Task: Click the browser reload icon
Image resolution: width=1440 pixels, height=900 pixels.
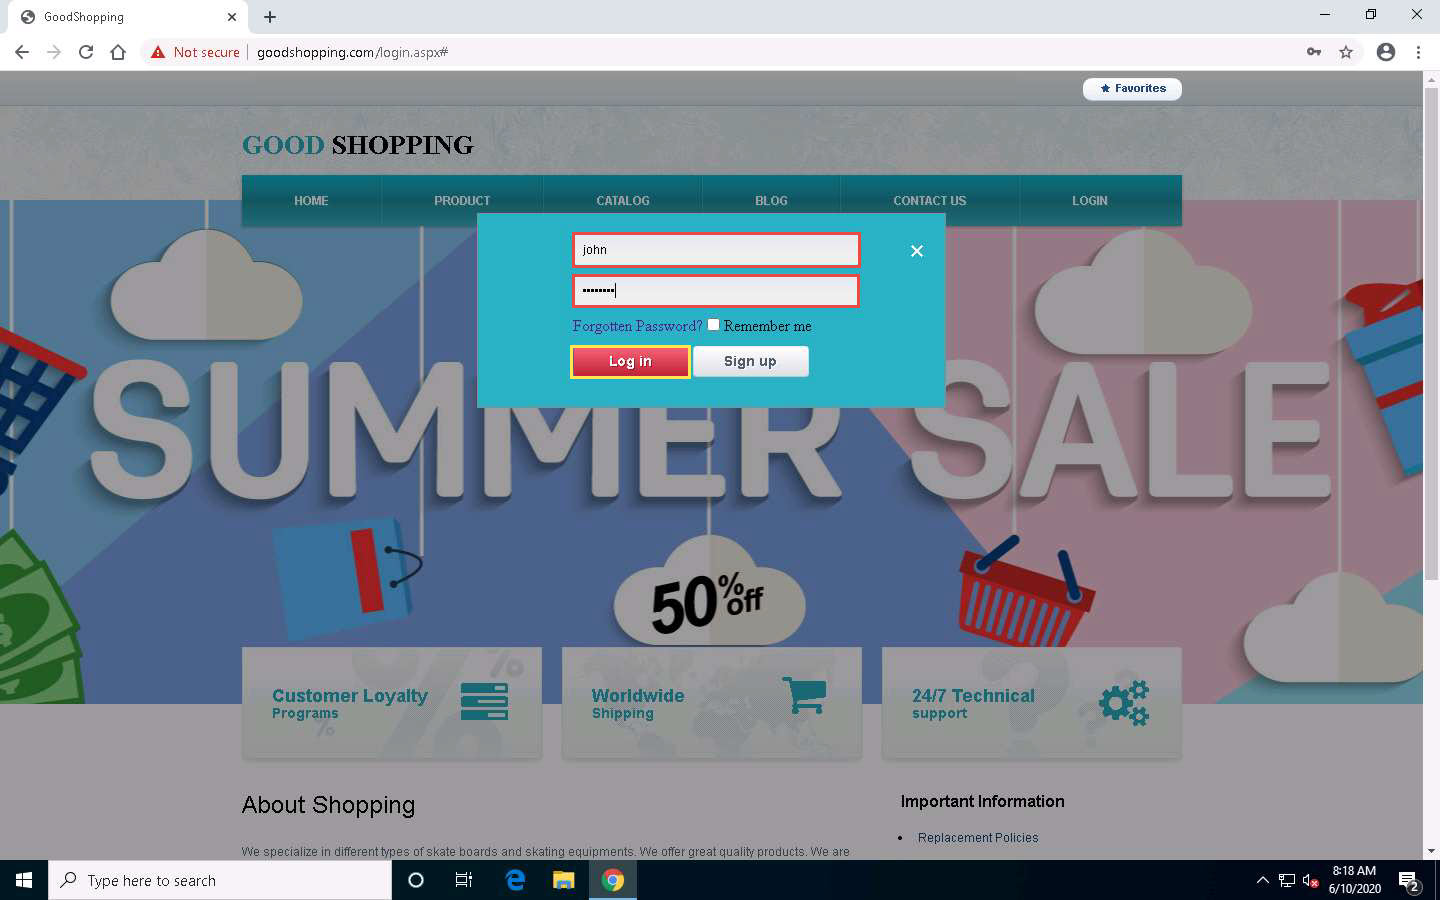Action: tap(86, 52)
